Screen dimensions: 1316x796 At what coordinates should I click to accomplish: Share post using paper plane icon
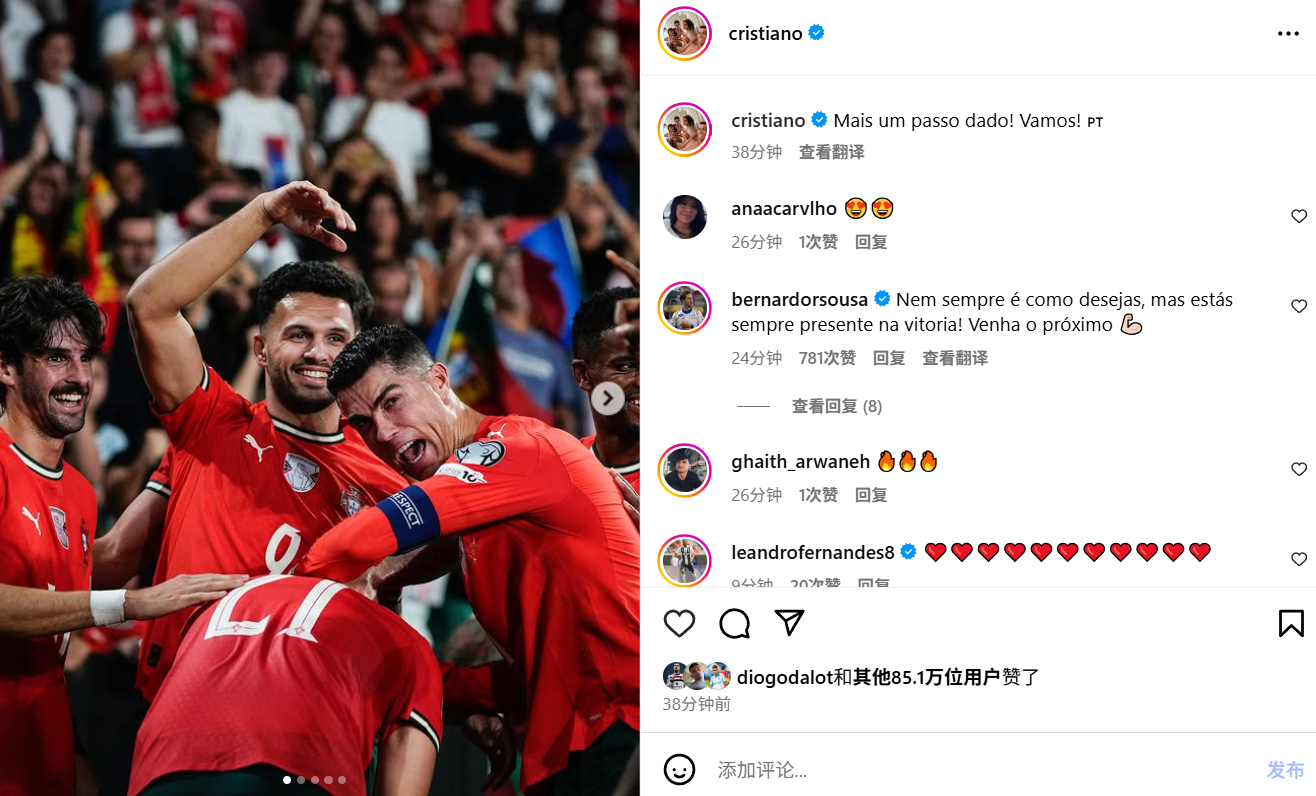790,623
